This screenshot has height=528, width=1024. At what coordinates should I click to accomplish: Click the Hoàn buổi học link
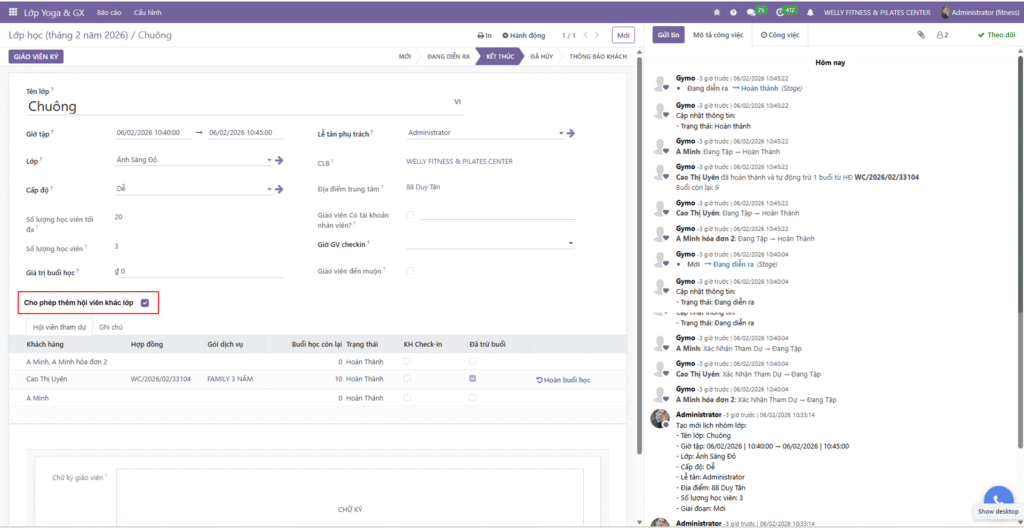click(x=564, y=380)
